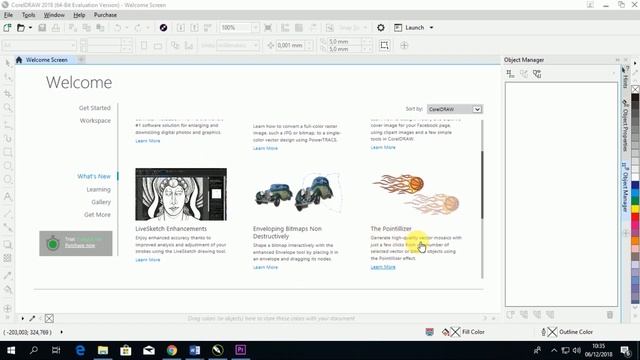Select the Pick tool in toolbox
Image resolution: width=640 pixels, height=360 pixels.
click(x=7, y=62)
